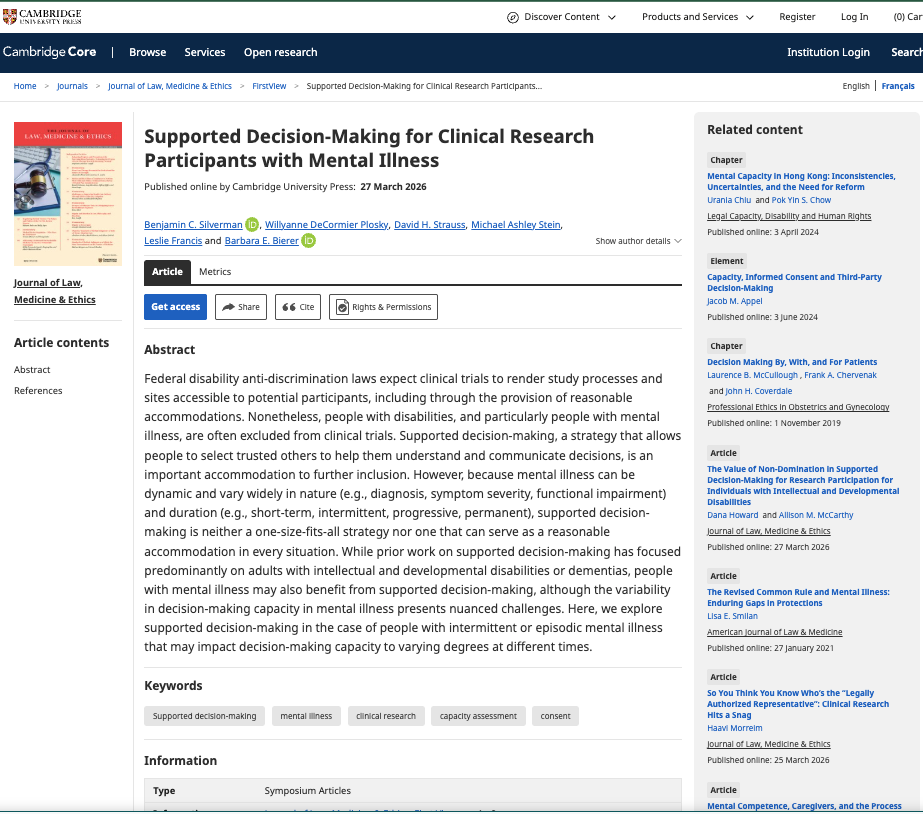Click the Share arrow button
Image resolution: width=923 pixels, height=814 pixels.
click(240, 307)
